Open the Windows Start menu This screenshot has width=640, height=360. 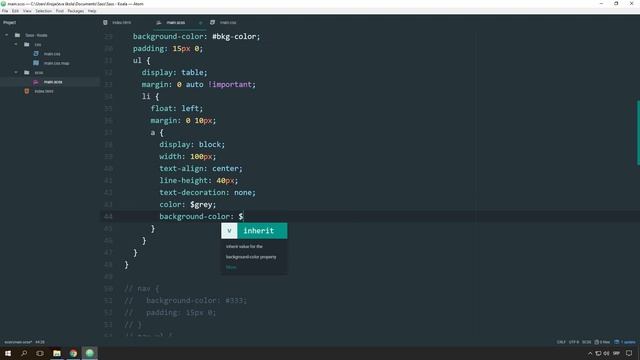tap(8, 353)
